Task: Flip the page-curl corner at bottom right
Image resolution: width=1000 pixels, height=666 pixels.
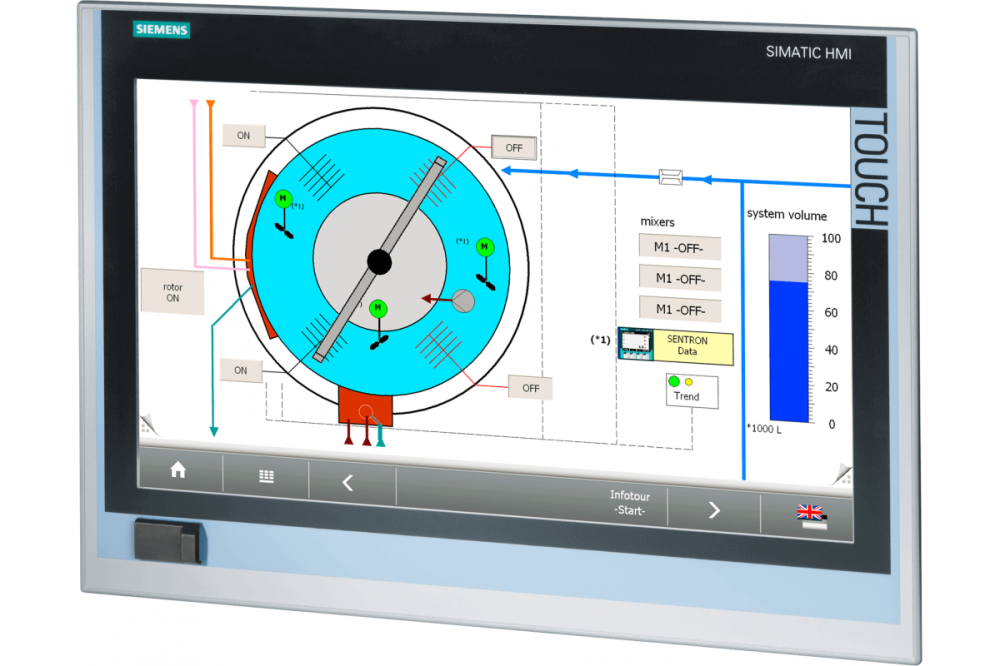Action: click(842, 472)
